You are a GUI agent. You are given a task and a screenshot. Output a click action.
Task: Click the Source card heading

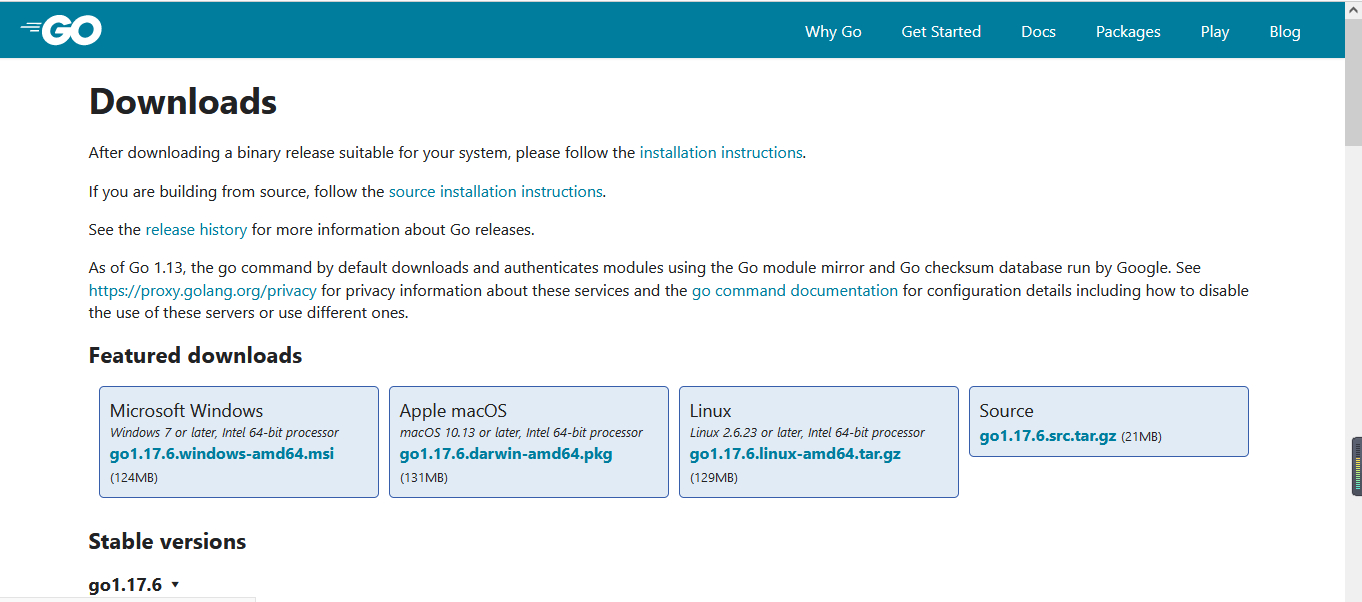tap(1006, 411)
